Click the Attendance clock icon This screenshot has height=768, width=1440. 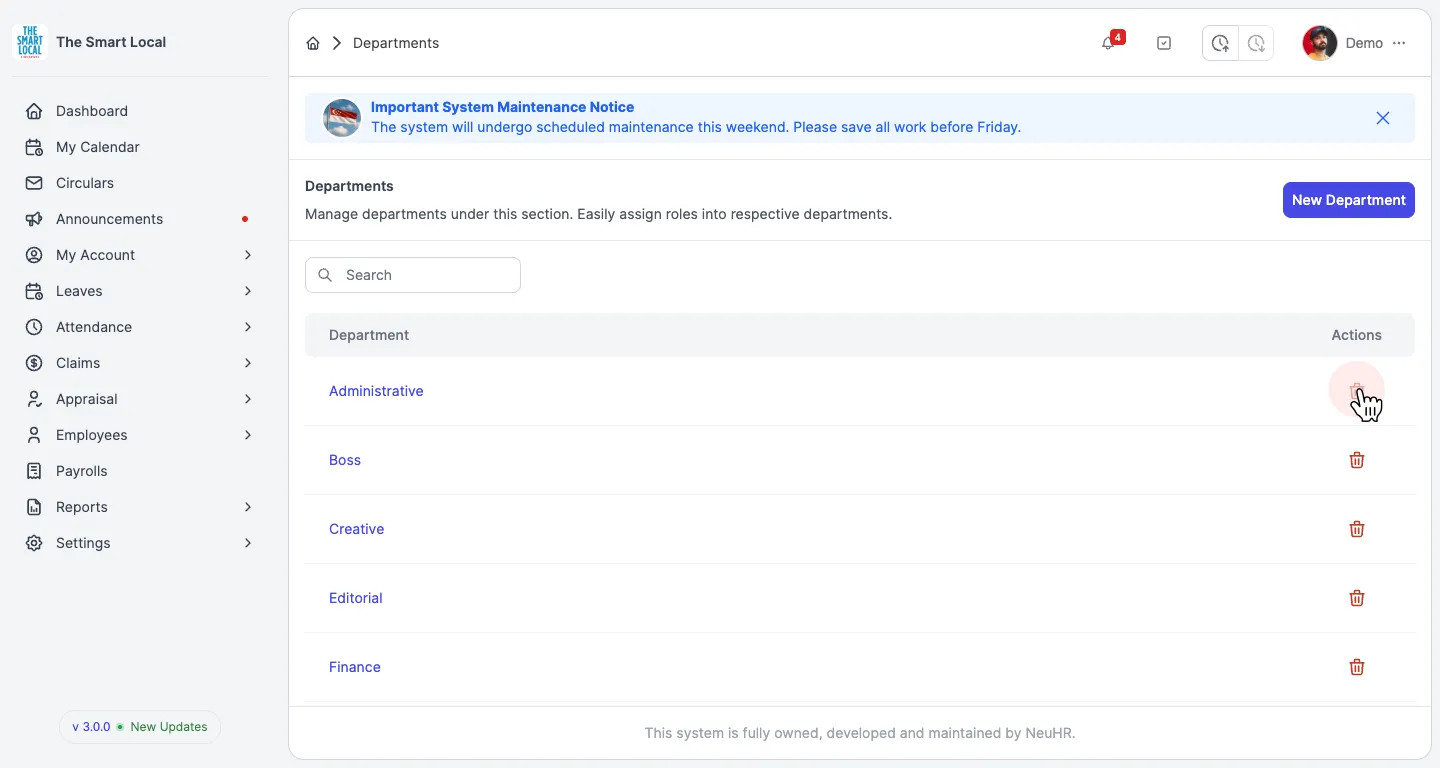pos(34,327)
